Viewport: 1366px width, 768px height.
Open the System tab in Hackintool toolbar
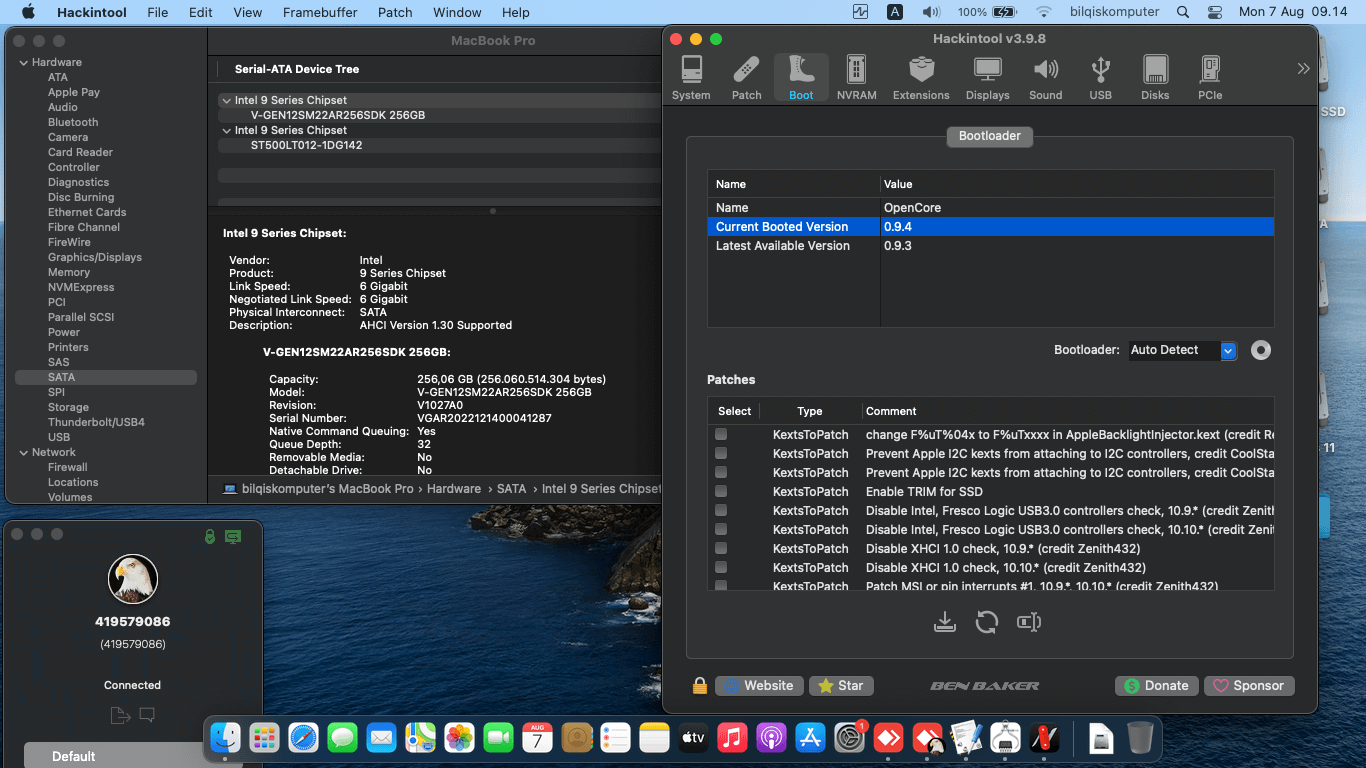point(691,78)
